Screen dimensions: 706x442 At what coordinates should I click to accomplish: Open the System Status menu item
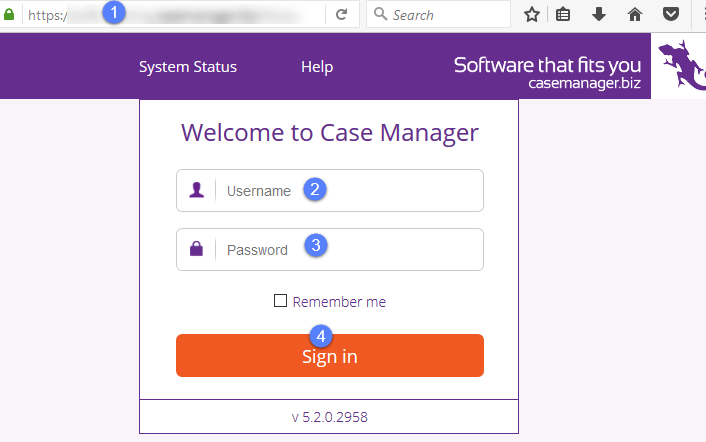tap(188, 67)
